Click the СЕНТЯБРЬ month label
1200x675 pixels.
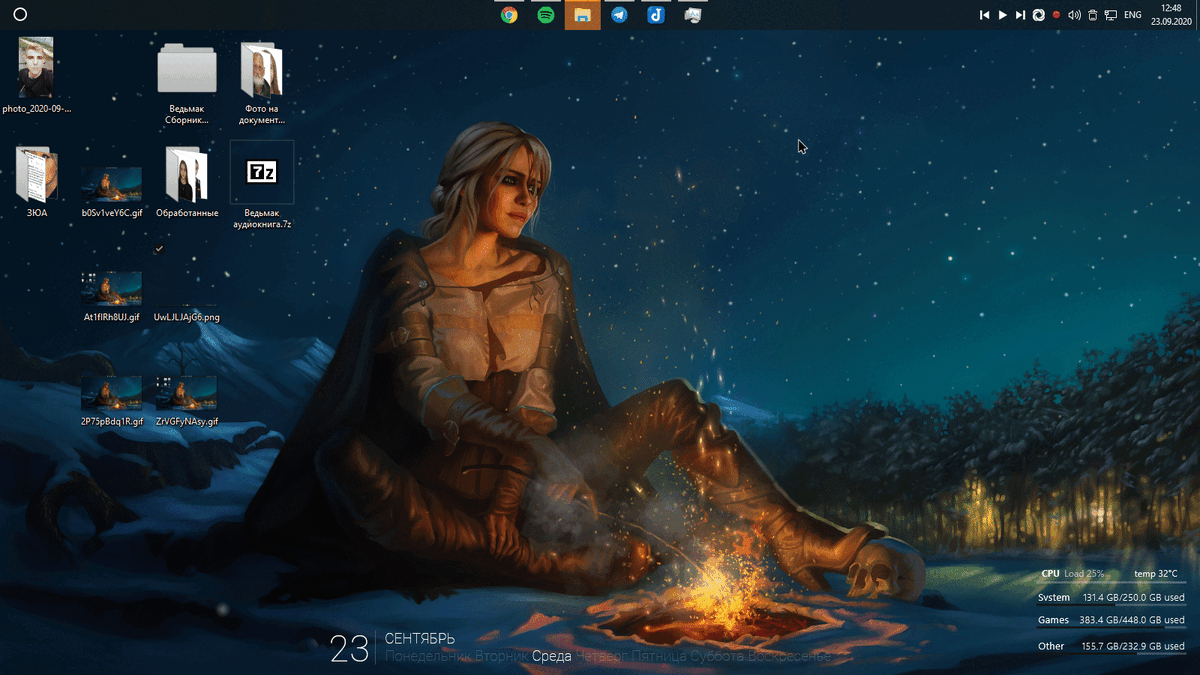point(420,638)
